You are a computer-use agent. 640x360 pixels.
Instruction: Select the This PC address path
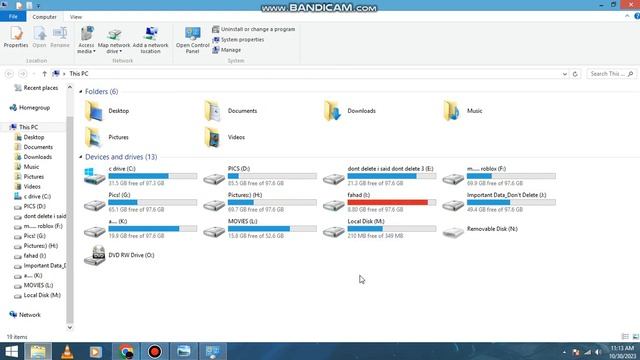click(79, 74)
